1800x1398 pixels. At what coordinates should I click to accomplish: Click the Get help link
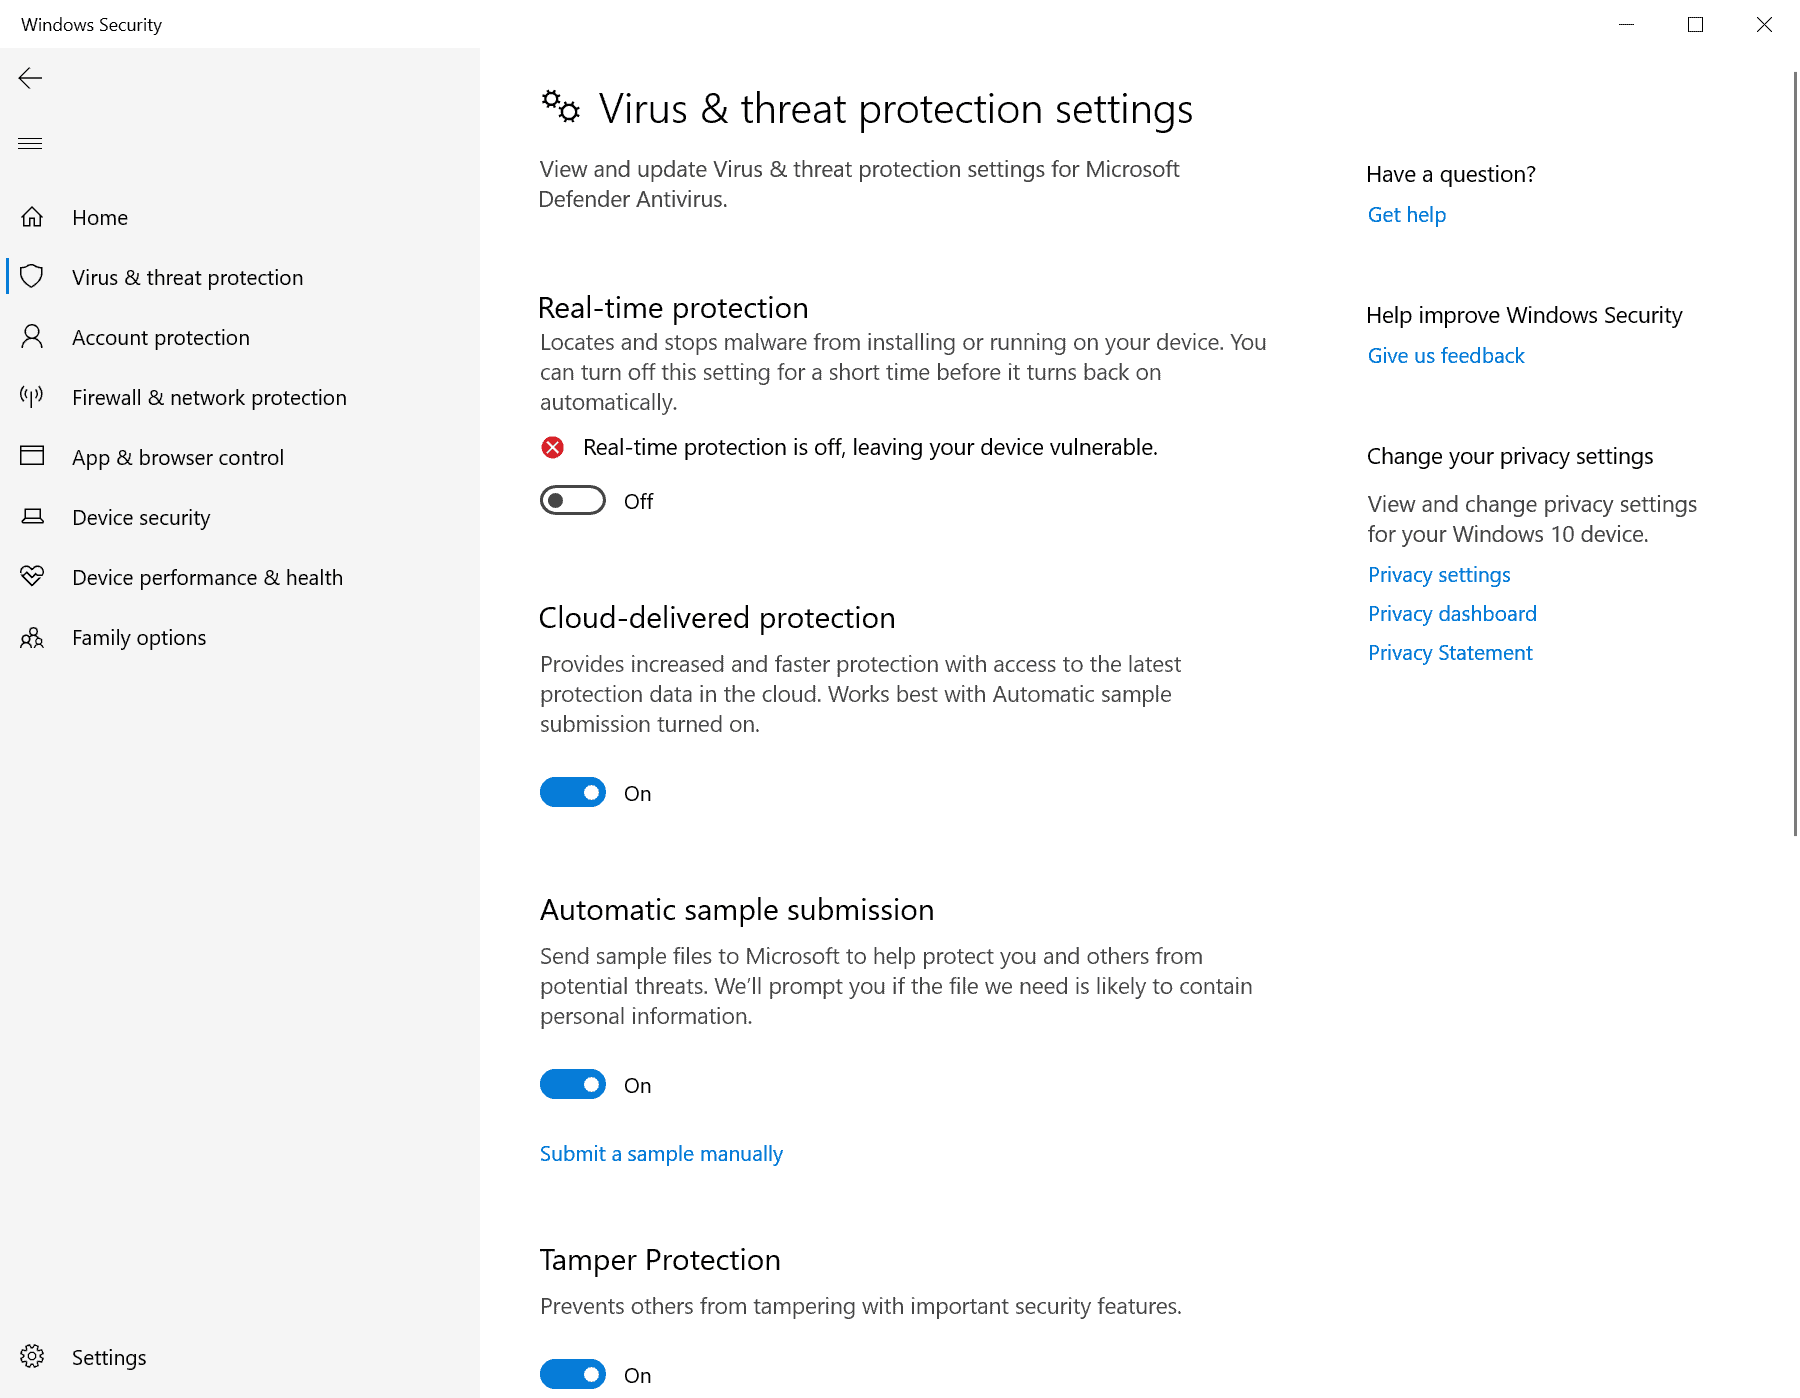point(1406,214)
